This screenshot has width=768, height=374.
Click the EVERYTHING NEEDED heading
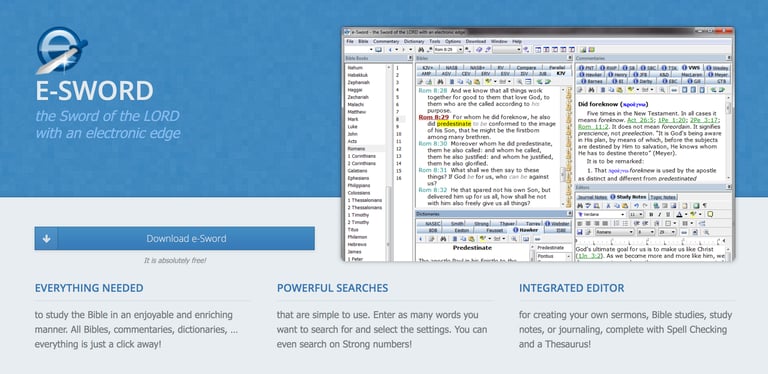click(x=89, y=288)
